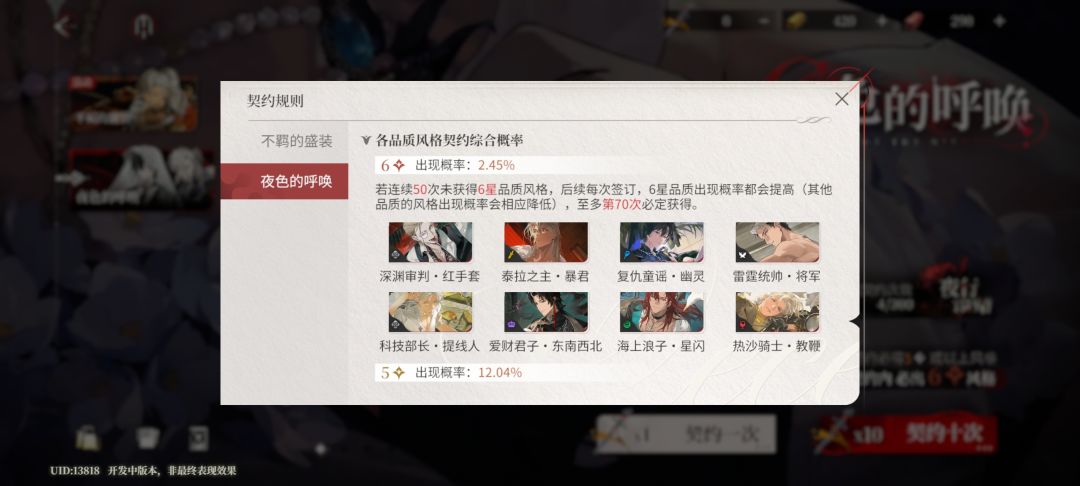The width and height of the screenshot is (1080, 486).
Task: View the 复仇童谣·幽灵 card image
Action: tap(661, 242)
